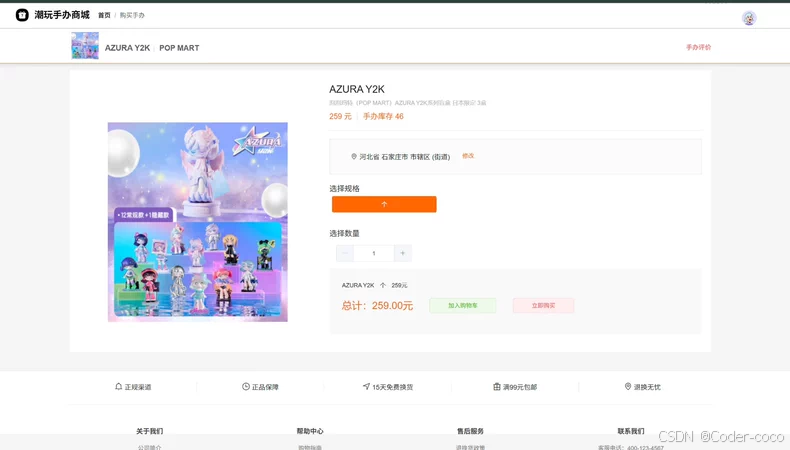
Task: Decrease quantity with the minus button
Action: [345, 253]
